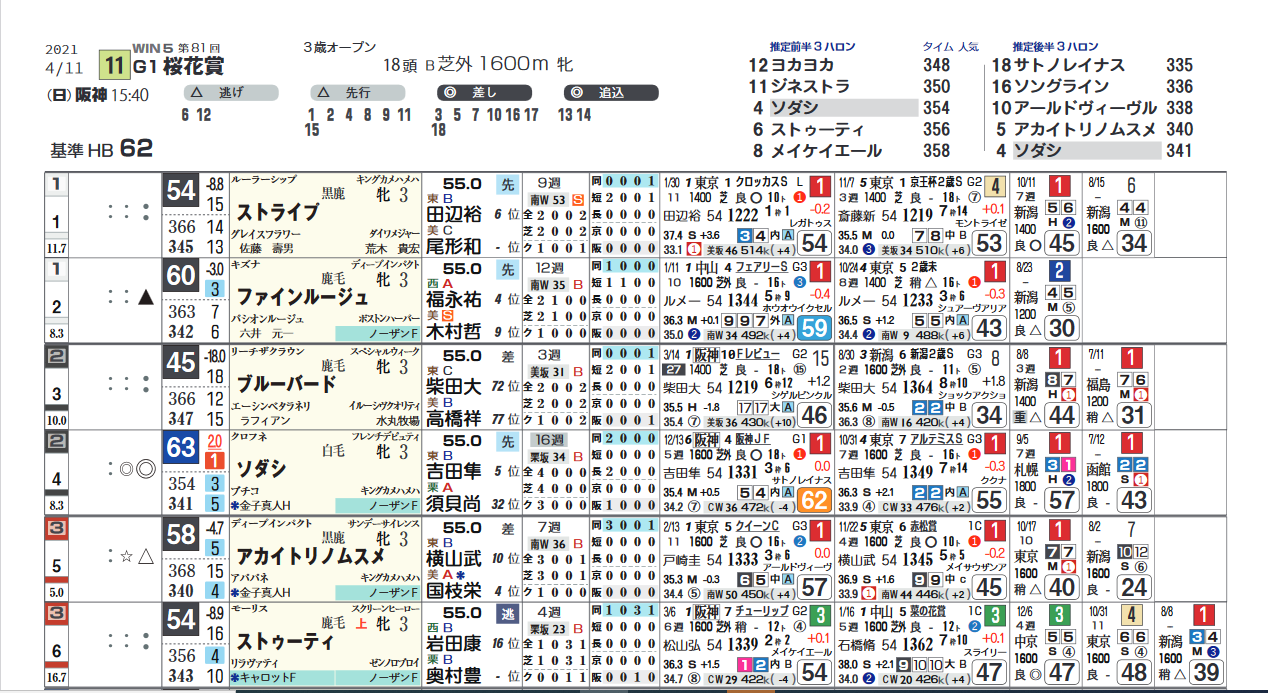Click trainer name 国枝栄
This screenshot has width=1268, height=693.
tap(453, 590)
